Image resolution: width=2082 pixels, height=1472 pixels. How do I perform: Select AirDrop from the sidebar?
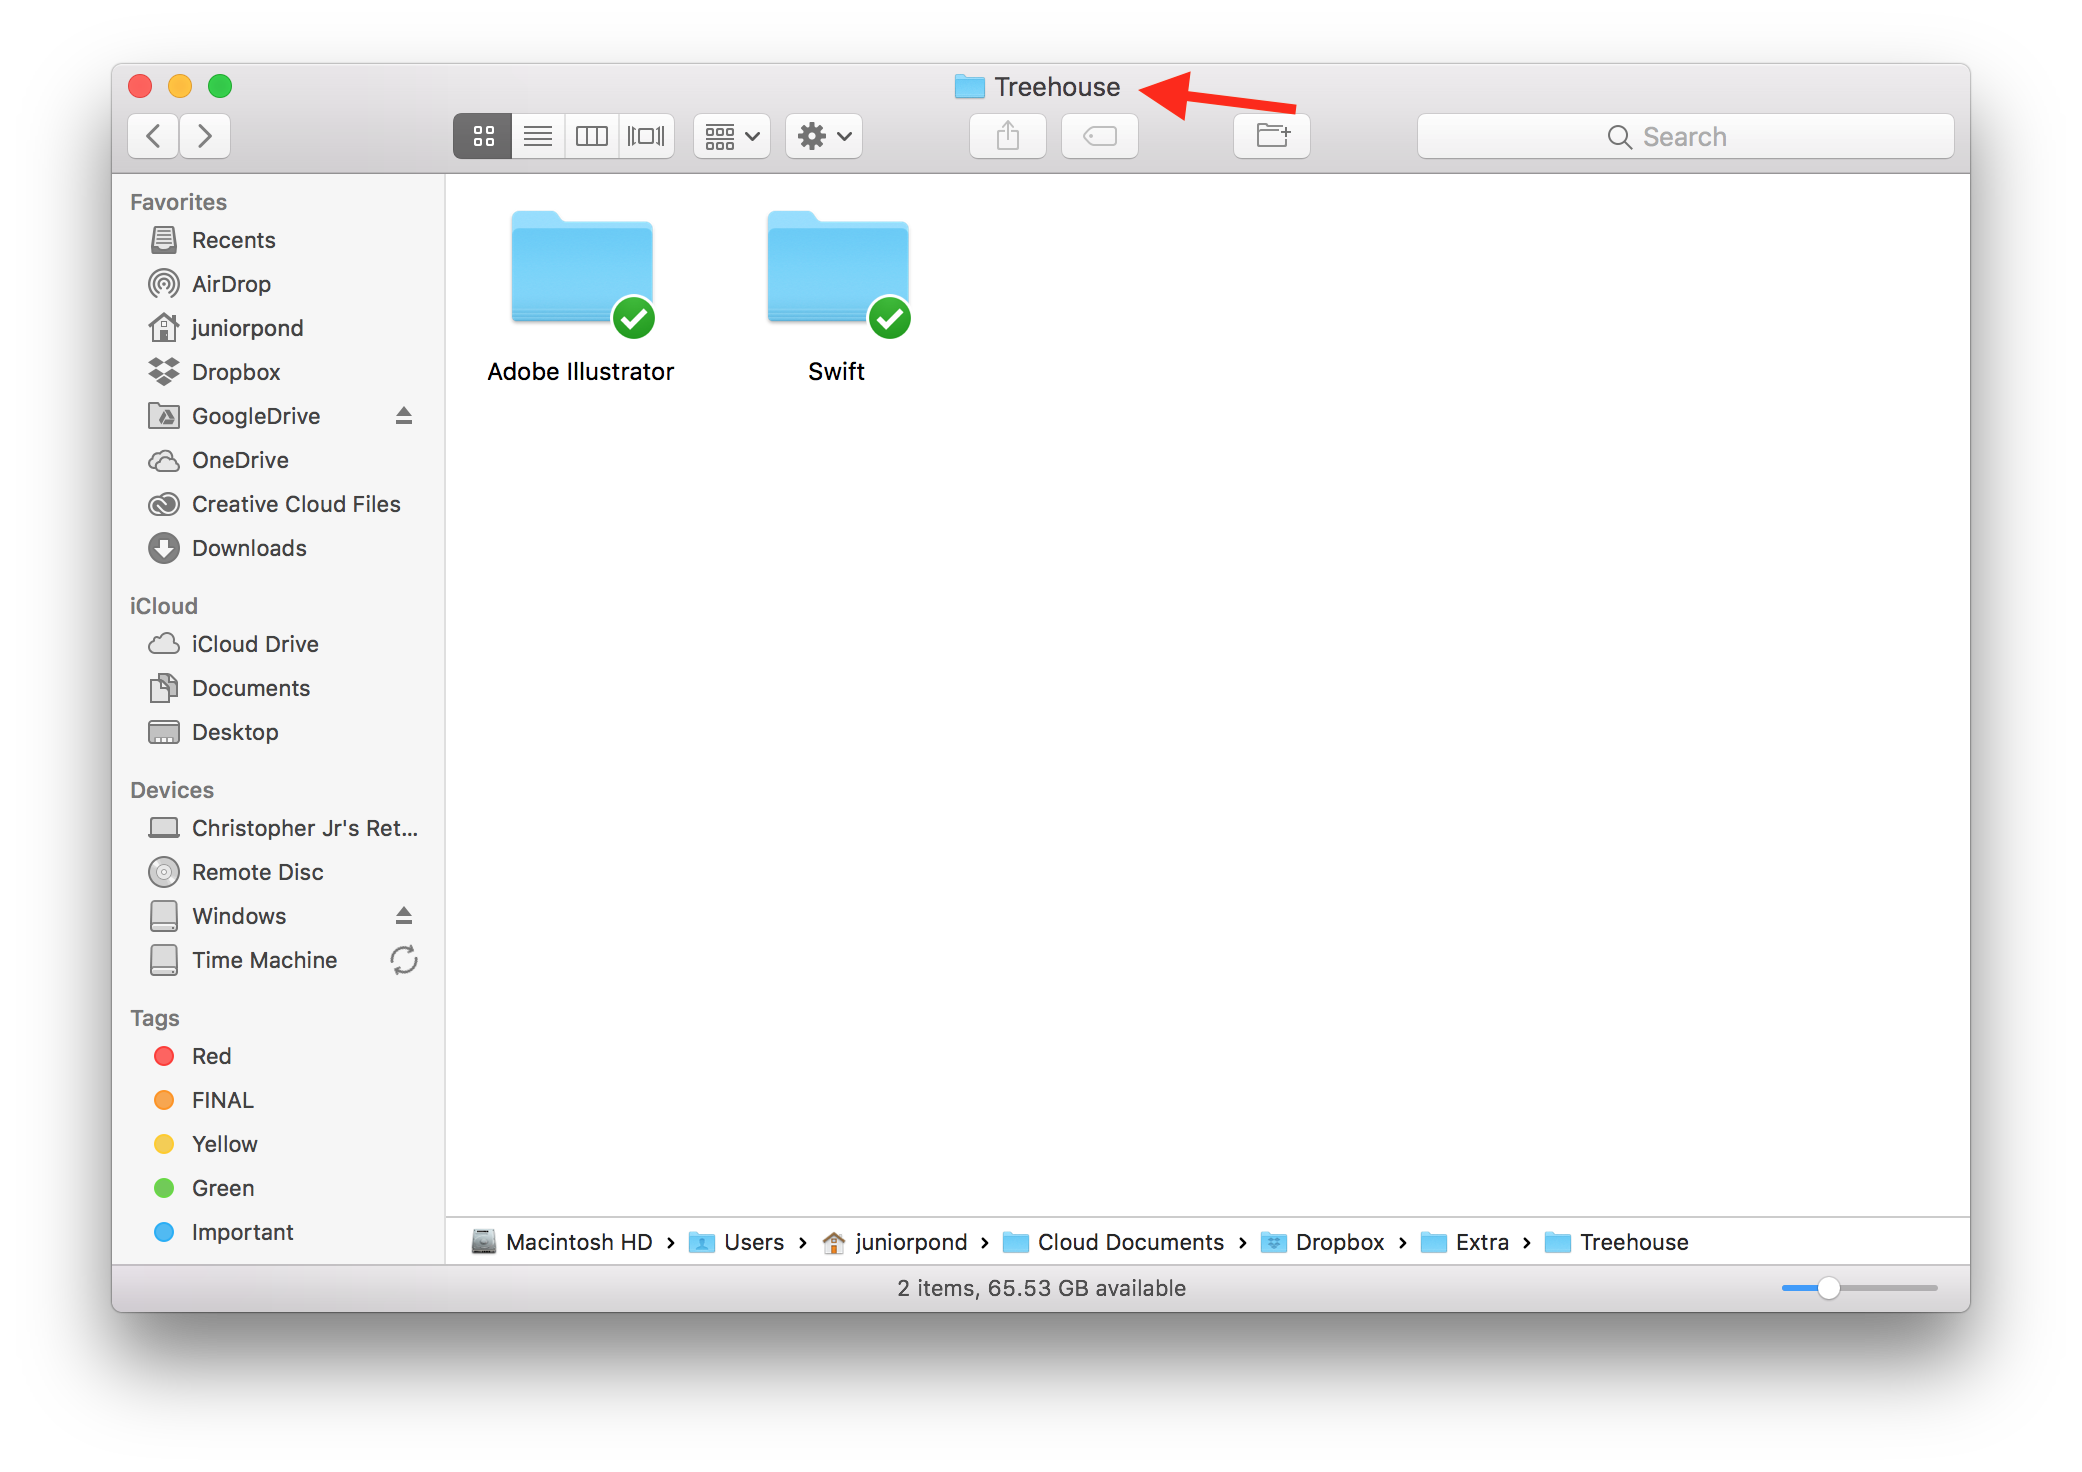[x=231, y=284]
